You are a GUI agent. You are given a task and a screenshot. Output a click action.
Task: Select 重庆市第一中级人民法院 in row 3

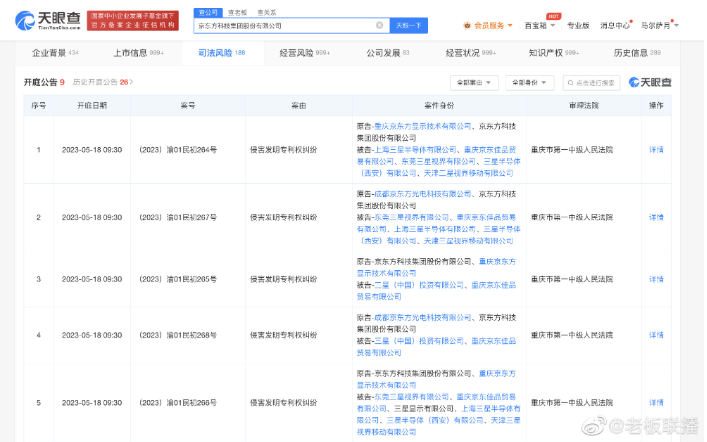pos(572,279)
